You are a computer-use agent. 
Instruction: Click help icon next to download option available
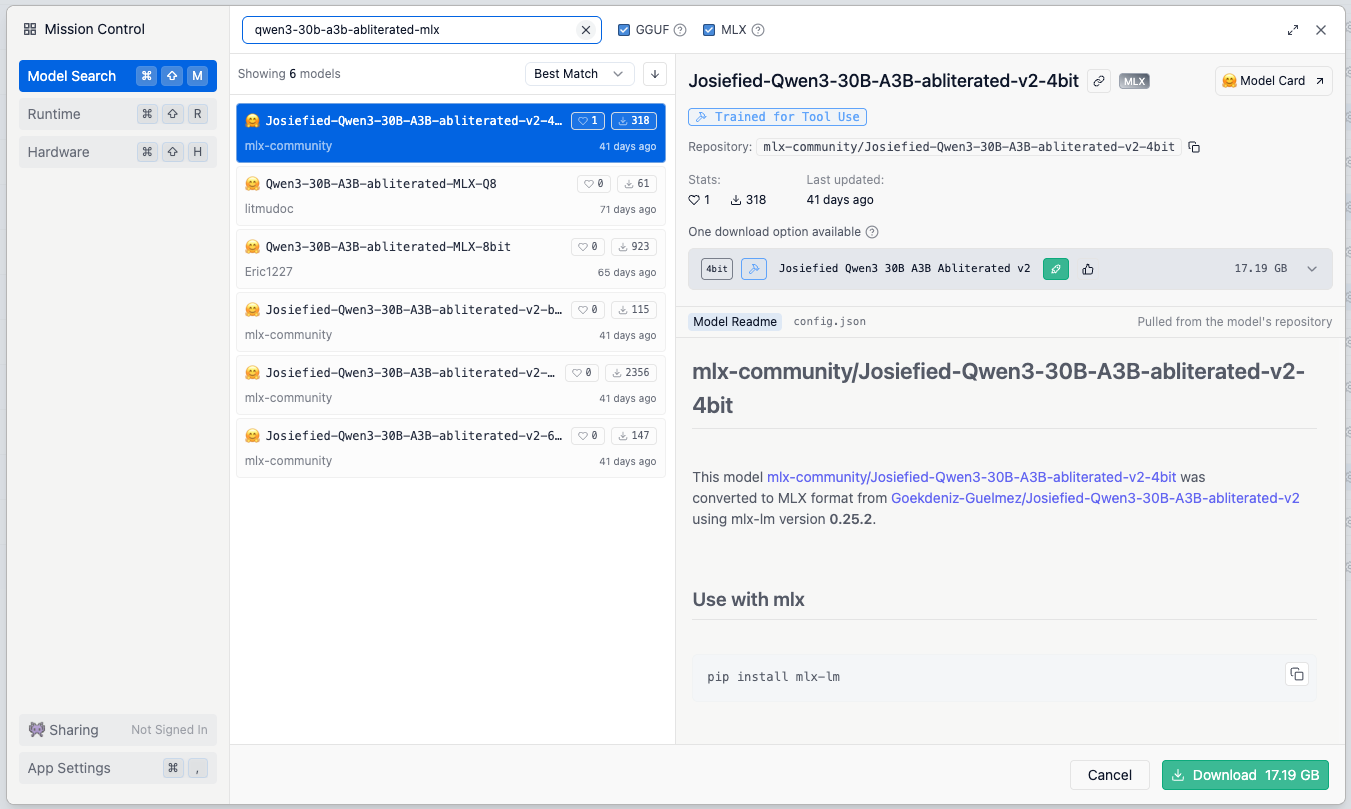click(x=872, y=232)
